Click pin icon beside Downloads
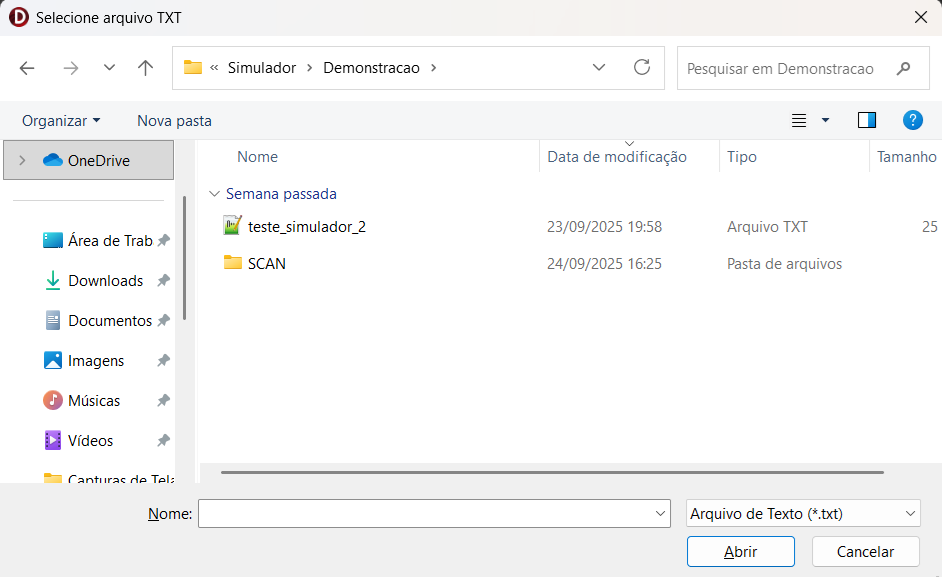The image size is (942, 577). click(163, 281)
